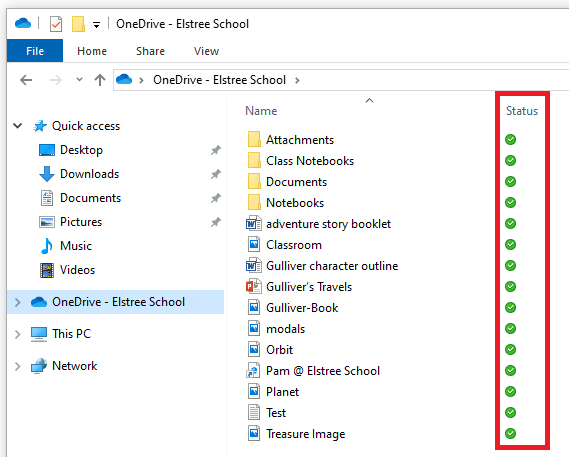The height and width of the screenshot is (457, 569).
Task: Open the Quick Access Toolbar dropdown arrow
Action: (x=96, y=25)
